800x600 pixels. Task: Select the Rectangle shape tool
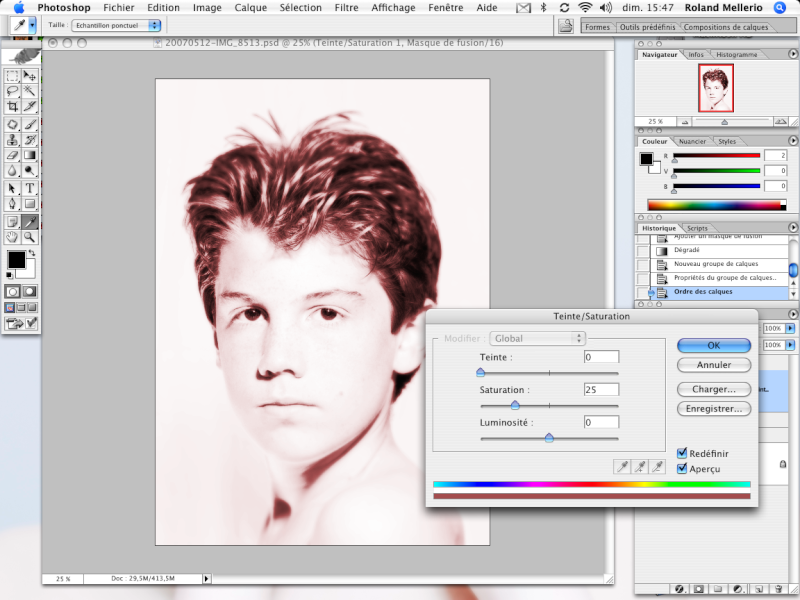click(x=30, y=204)
